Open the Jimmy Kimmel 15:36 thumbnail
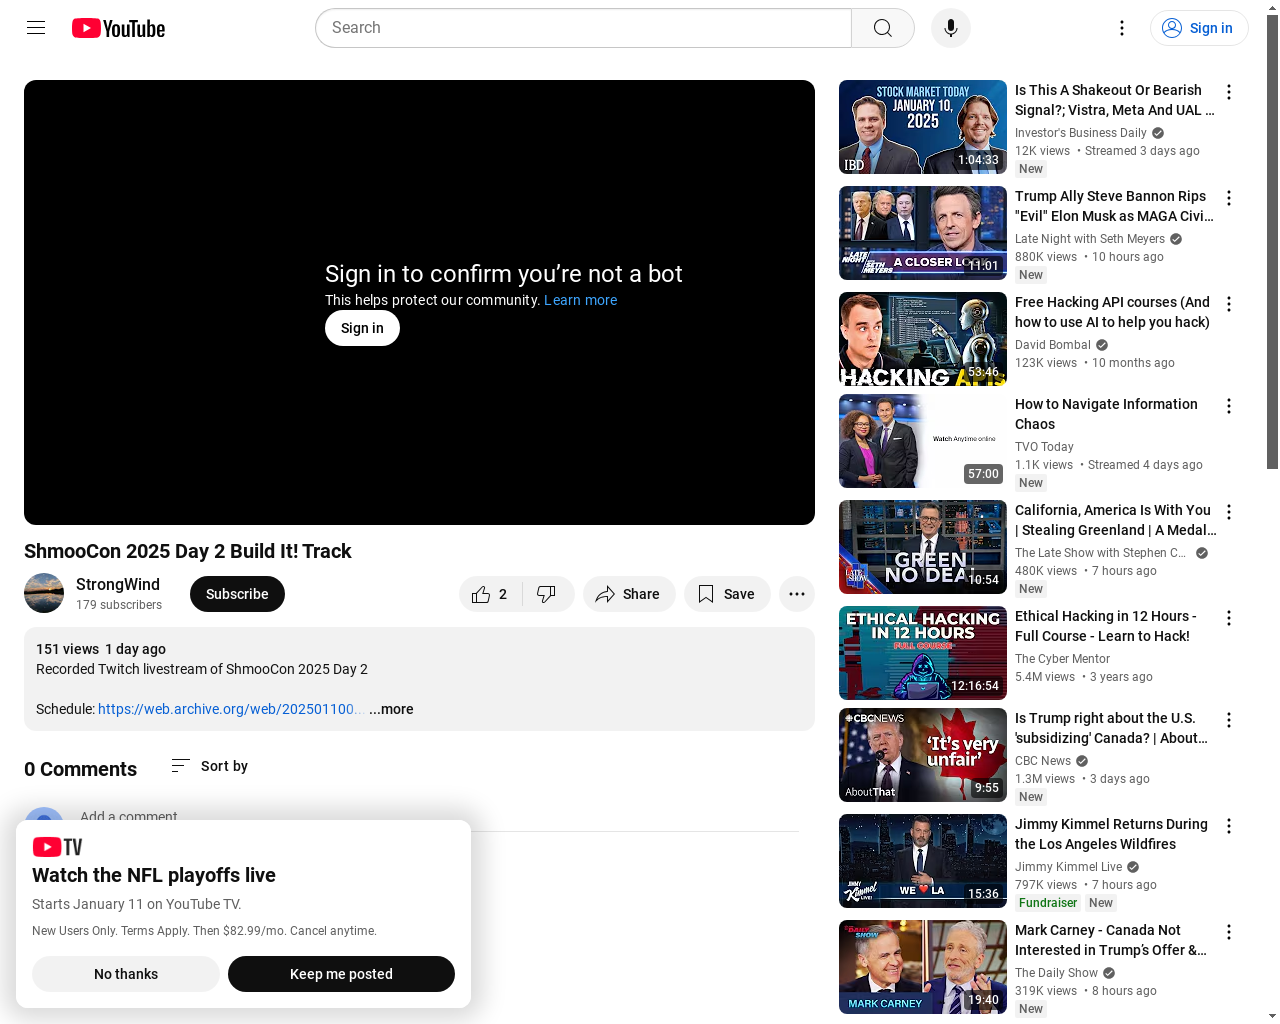The height and width of the screenshot is (1024, 1280). (x=923, y=861)
